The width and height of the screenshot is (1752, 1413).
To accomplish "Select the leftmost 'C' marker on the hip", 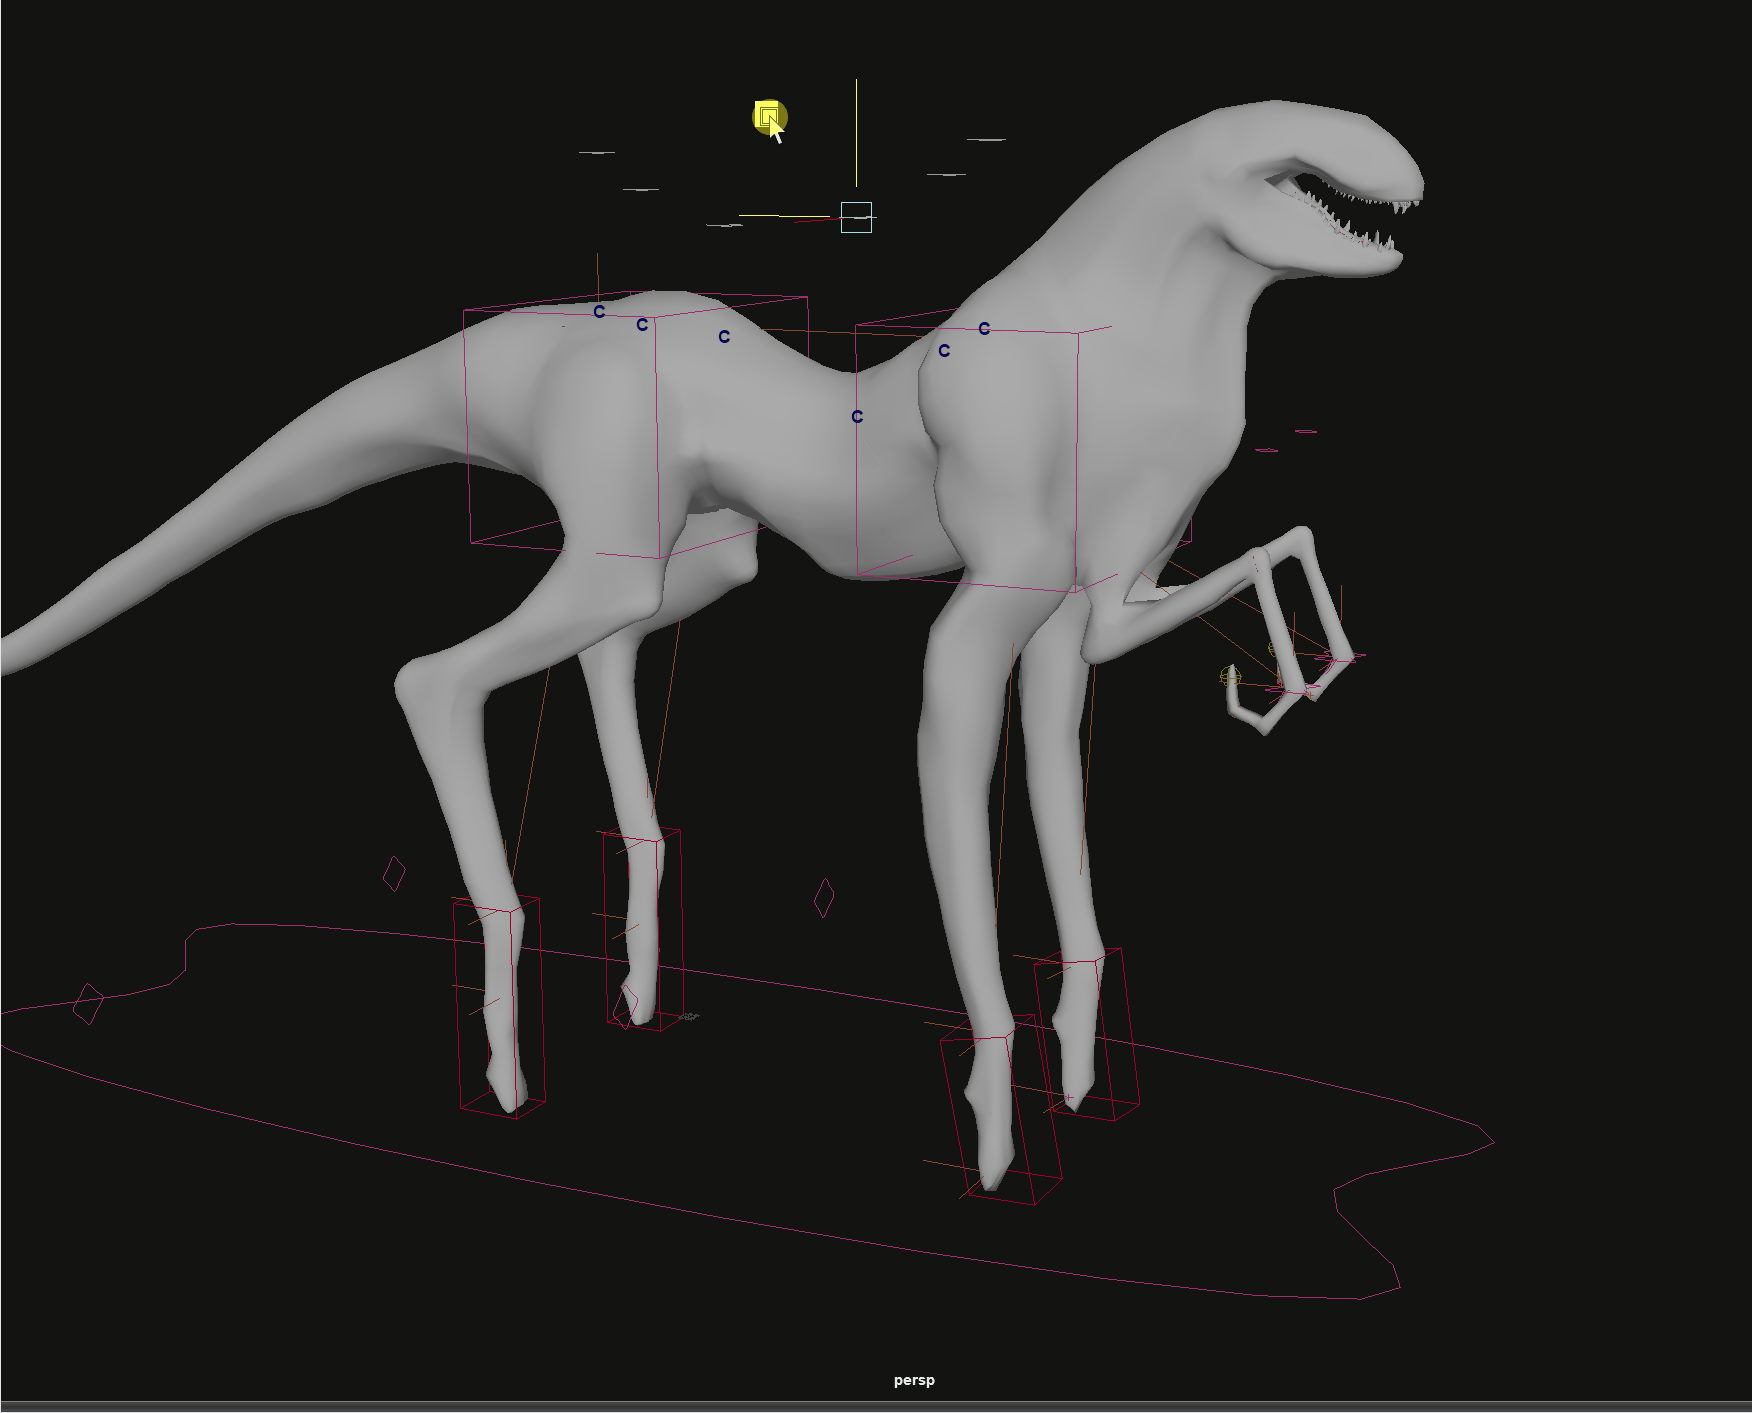I will click(x=599, y=312).
